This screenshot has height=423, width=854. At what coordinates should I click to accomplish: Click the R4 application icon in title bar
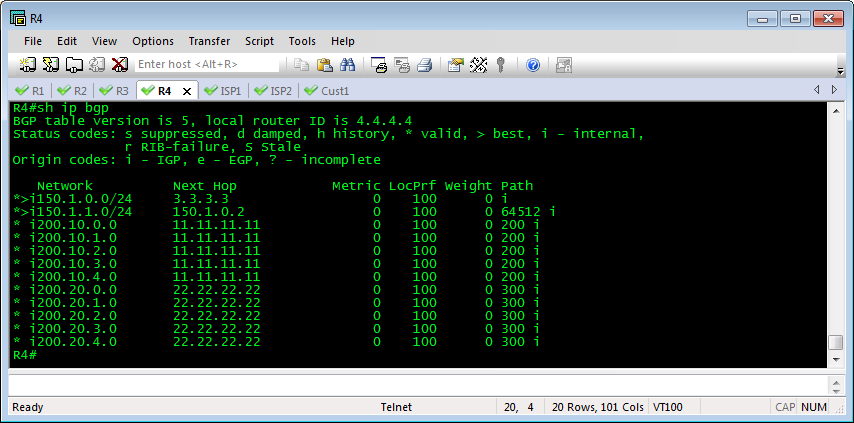[x=19, y=19]
